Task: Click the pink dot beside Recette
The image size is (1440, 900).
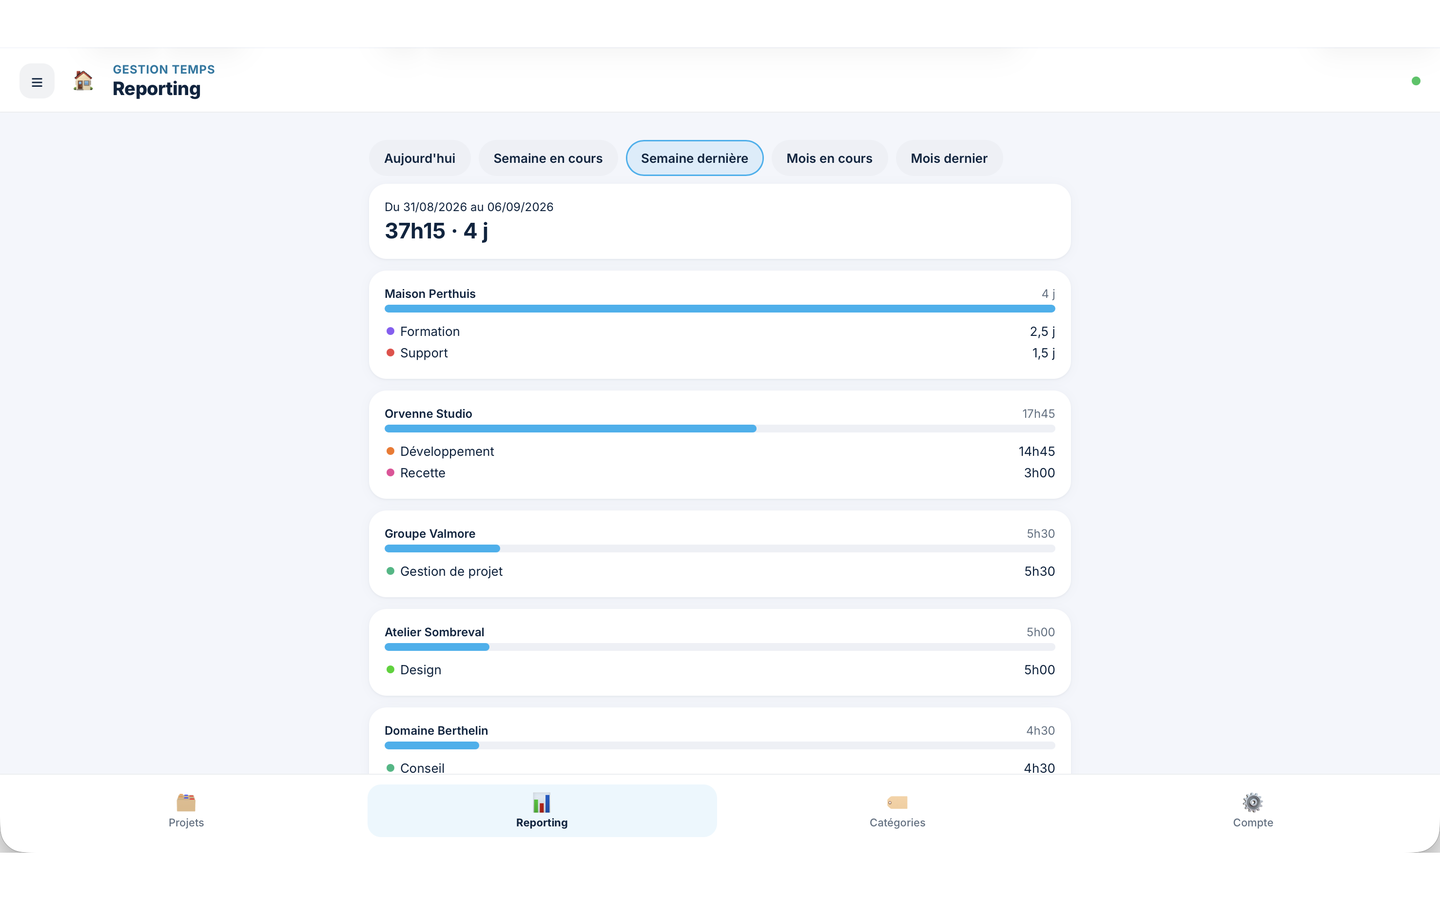Action: (390, 473)
